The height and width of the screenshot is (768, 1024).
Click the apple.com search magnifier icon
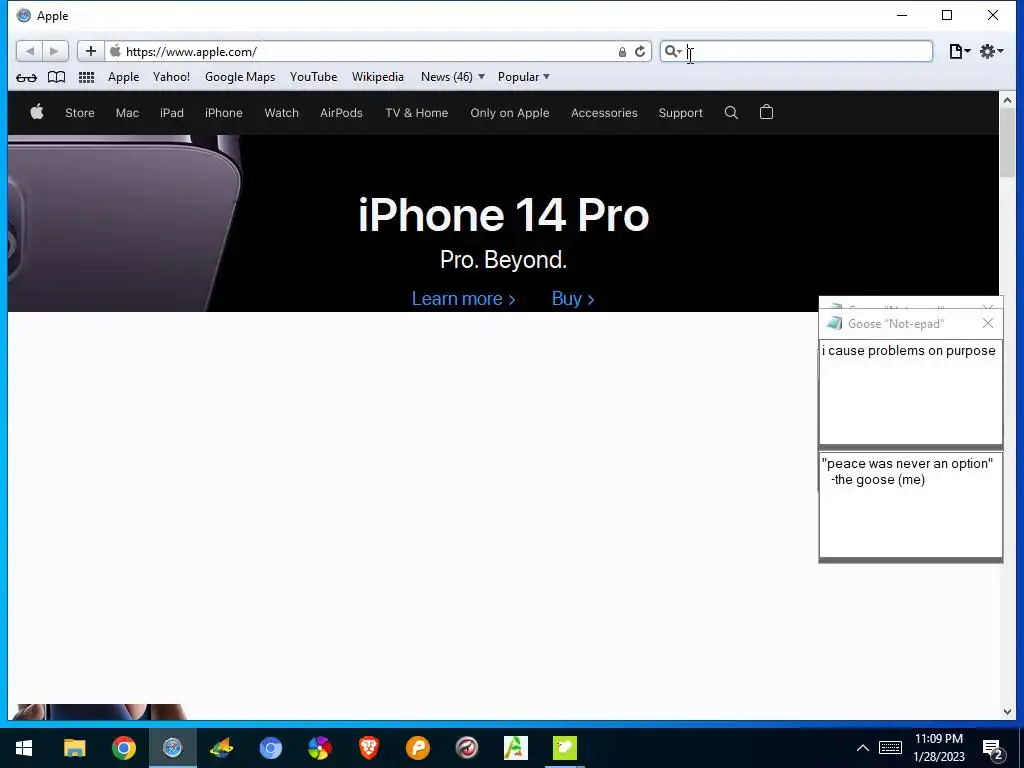pyautogui.click(x=731, y=113)
